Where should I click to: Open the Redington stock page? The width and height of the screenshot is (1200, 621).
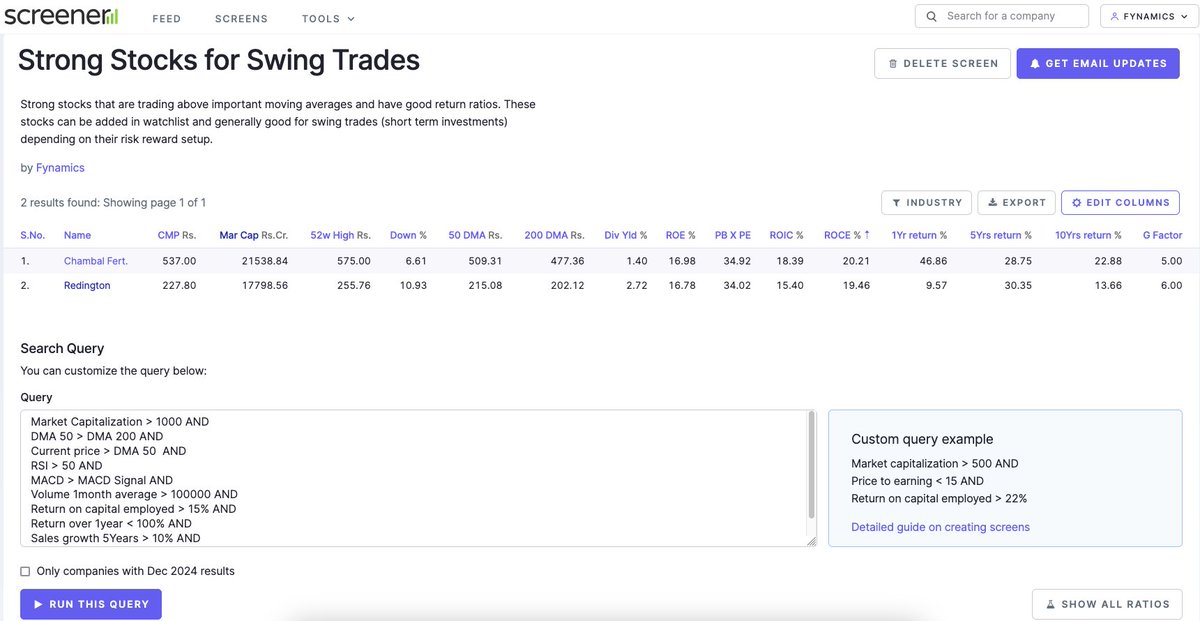pos(86,284)
